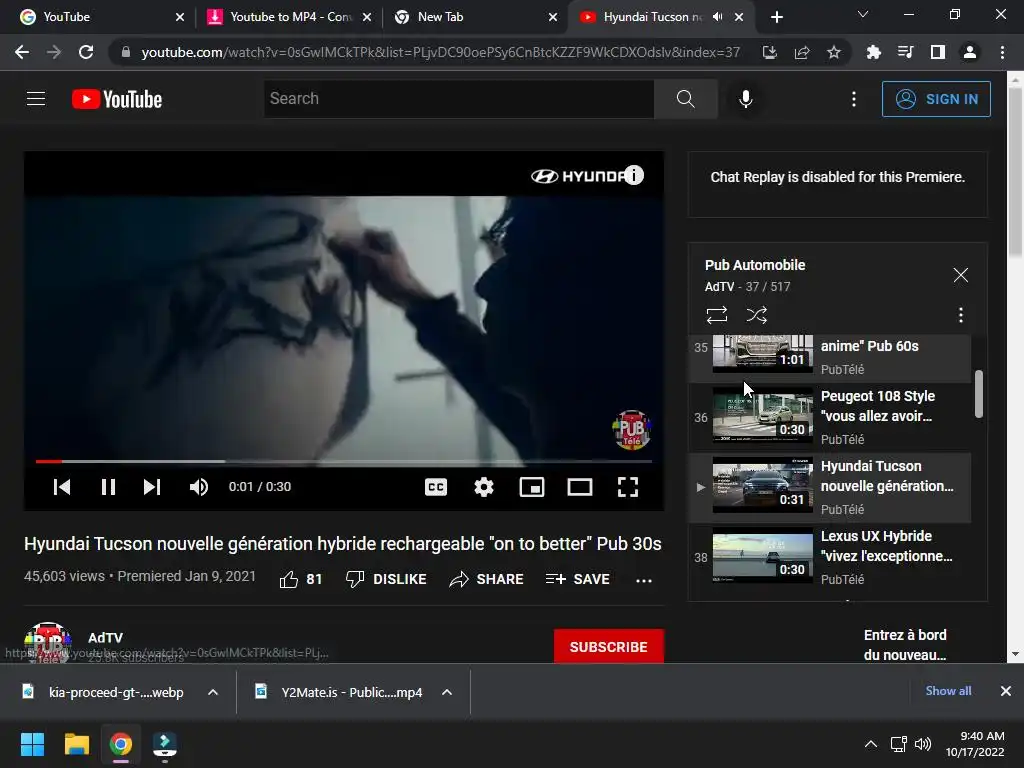Click the URL address bar

440,52
